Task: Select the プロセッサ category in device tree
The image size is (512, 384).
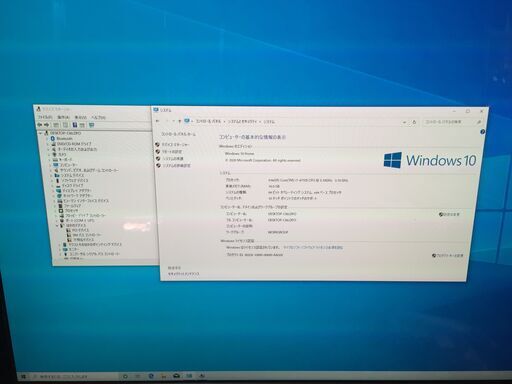Action: pos(71,211)
